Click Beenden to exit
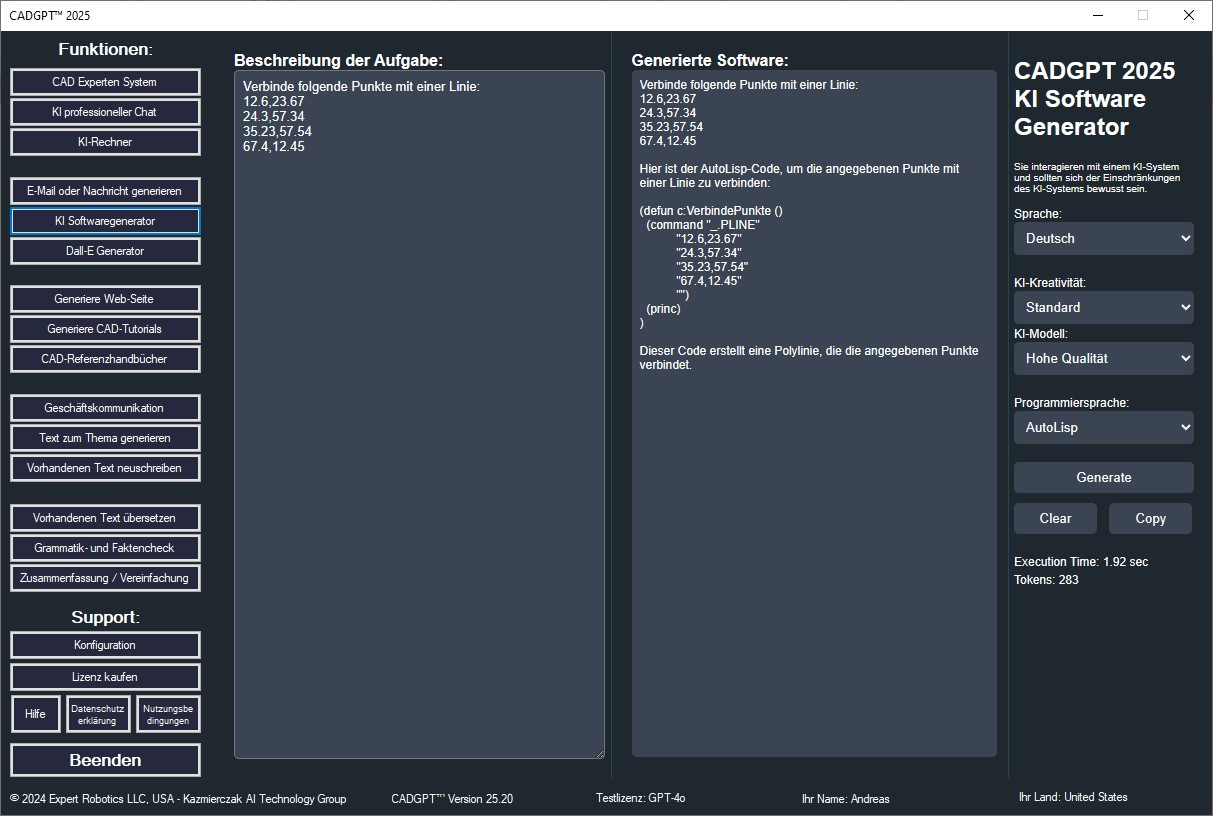Screen dimensions: 1213x816 point(105,760)
